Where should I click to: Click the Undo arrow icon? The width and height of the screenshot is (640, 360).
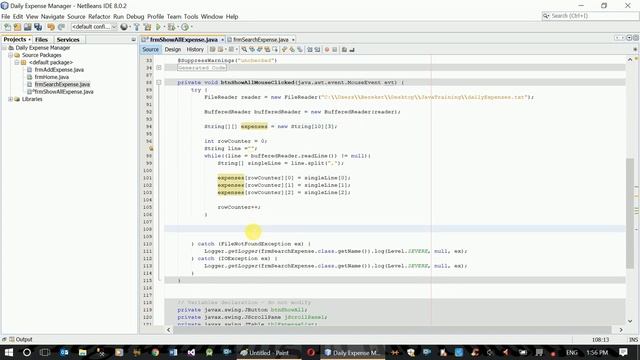51,27
